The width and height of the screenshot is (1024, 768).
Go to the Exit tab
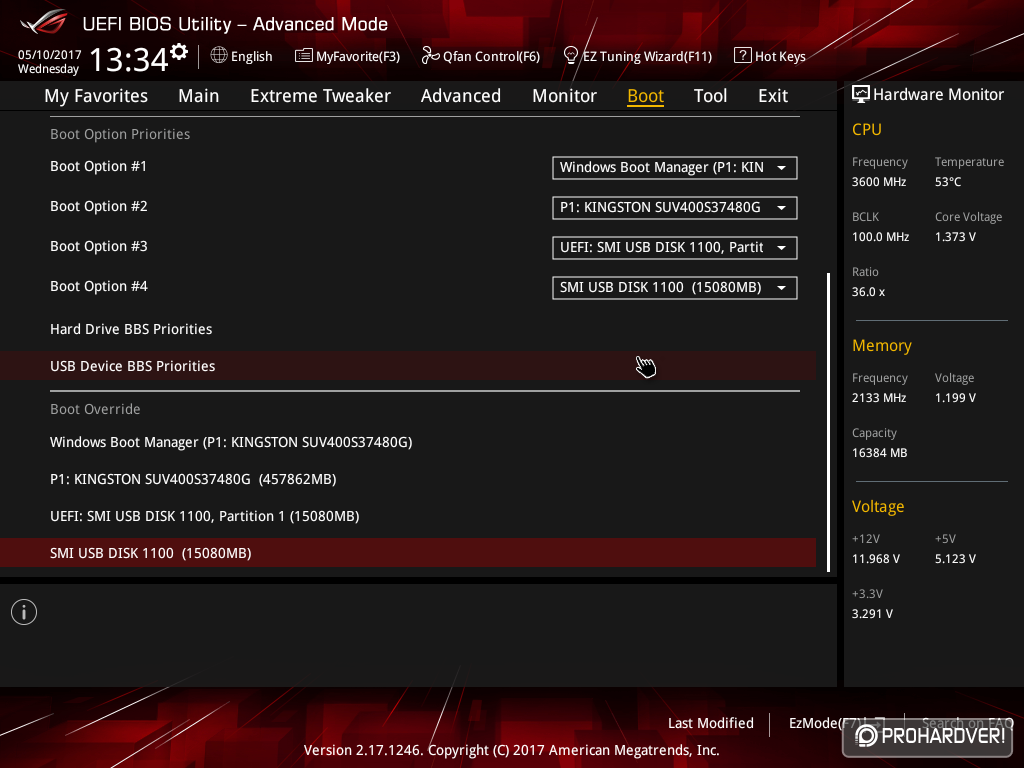point(773,96)
